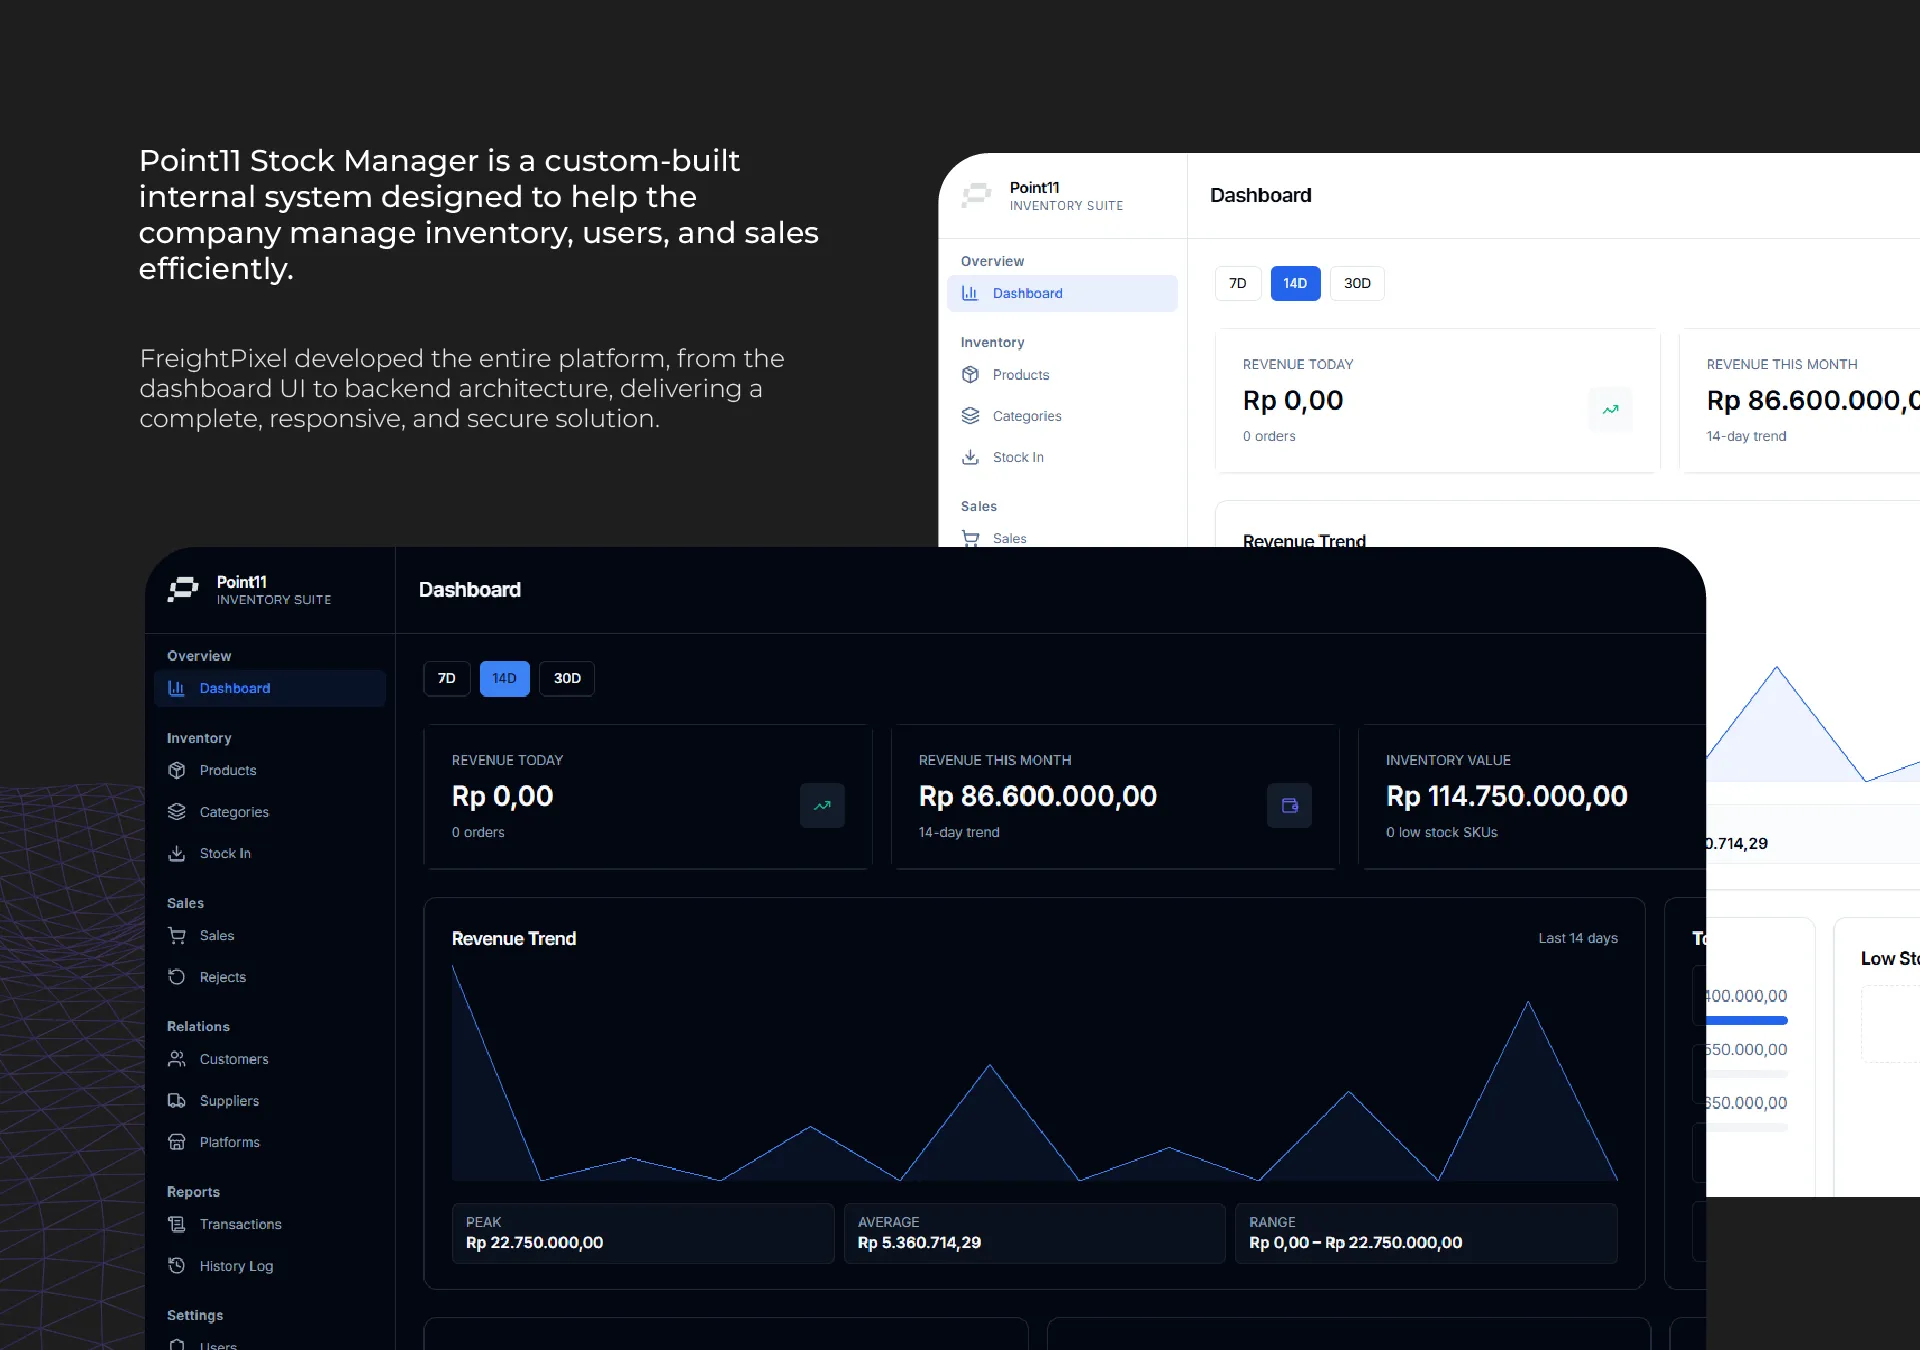Open Products label in dark sidebar

pos(228,770)
